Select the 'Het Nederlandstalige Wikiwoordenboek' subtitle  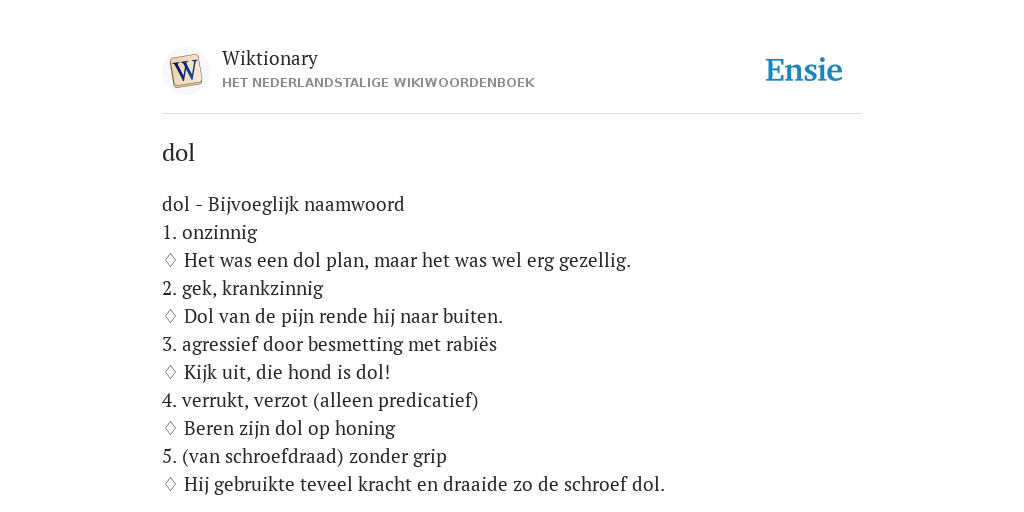[378, 83]
